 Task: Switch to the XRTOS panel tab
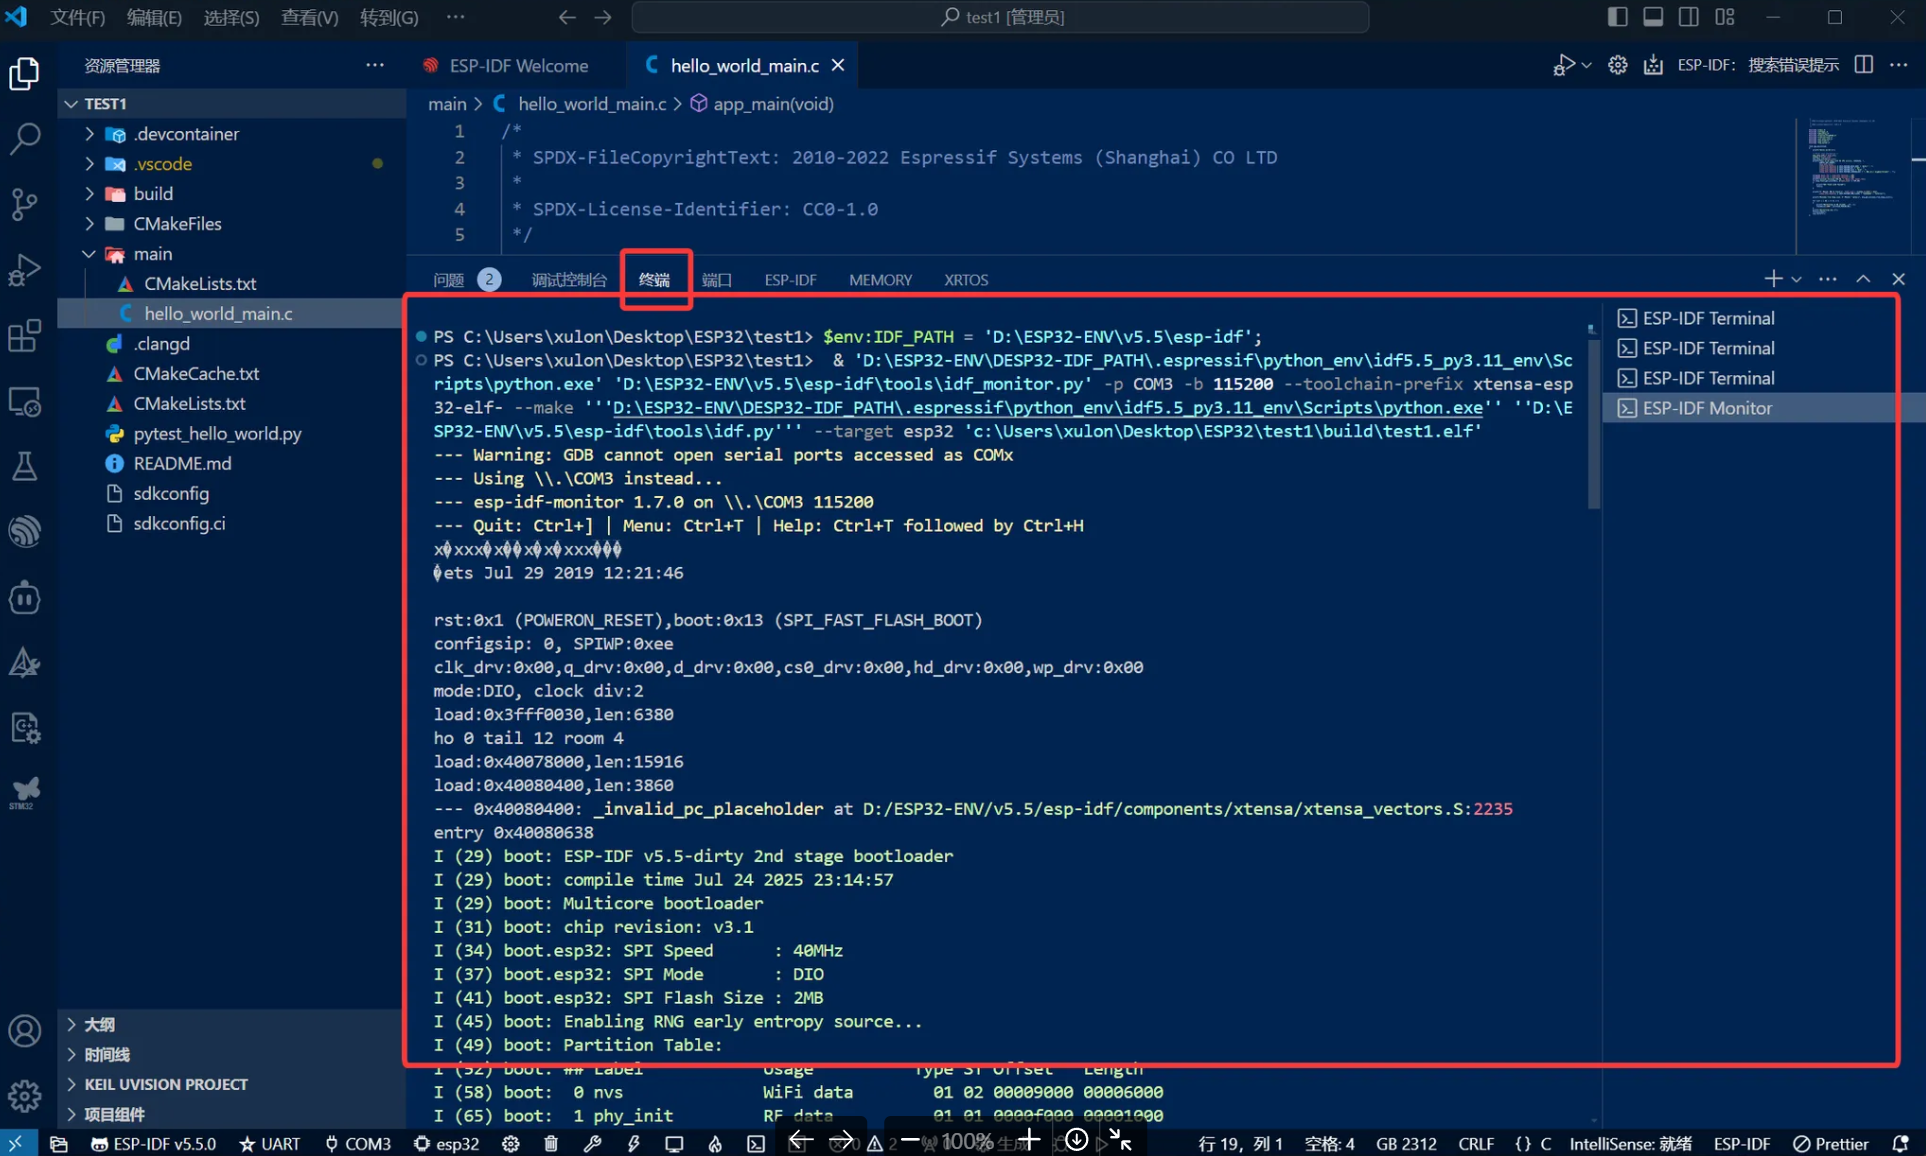point(966,279)
